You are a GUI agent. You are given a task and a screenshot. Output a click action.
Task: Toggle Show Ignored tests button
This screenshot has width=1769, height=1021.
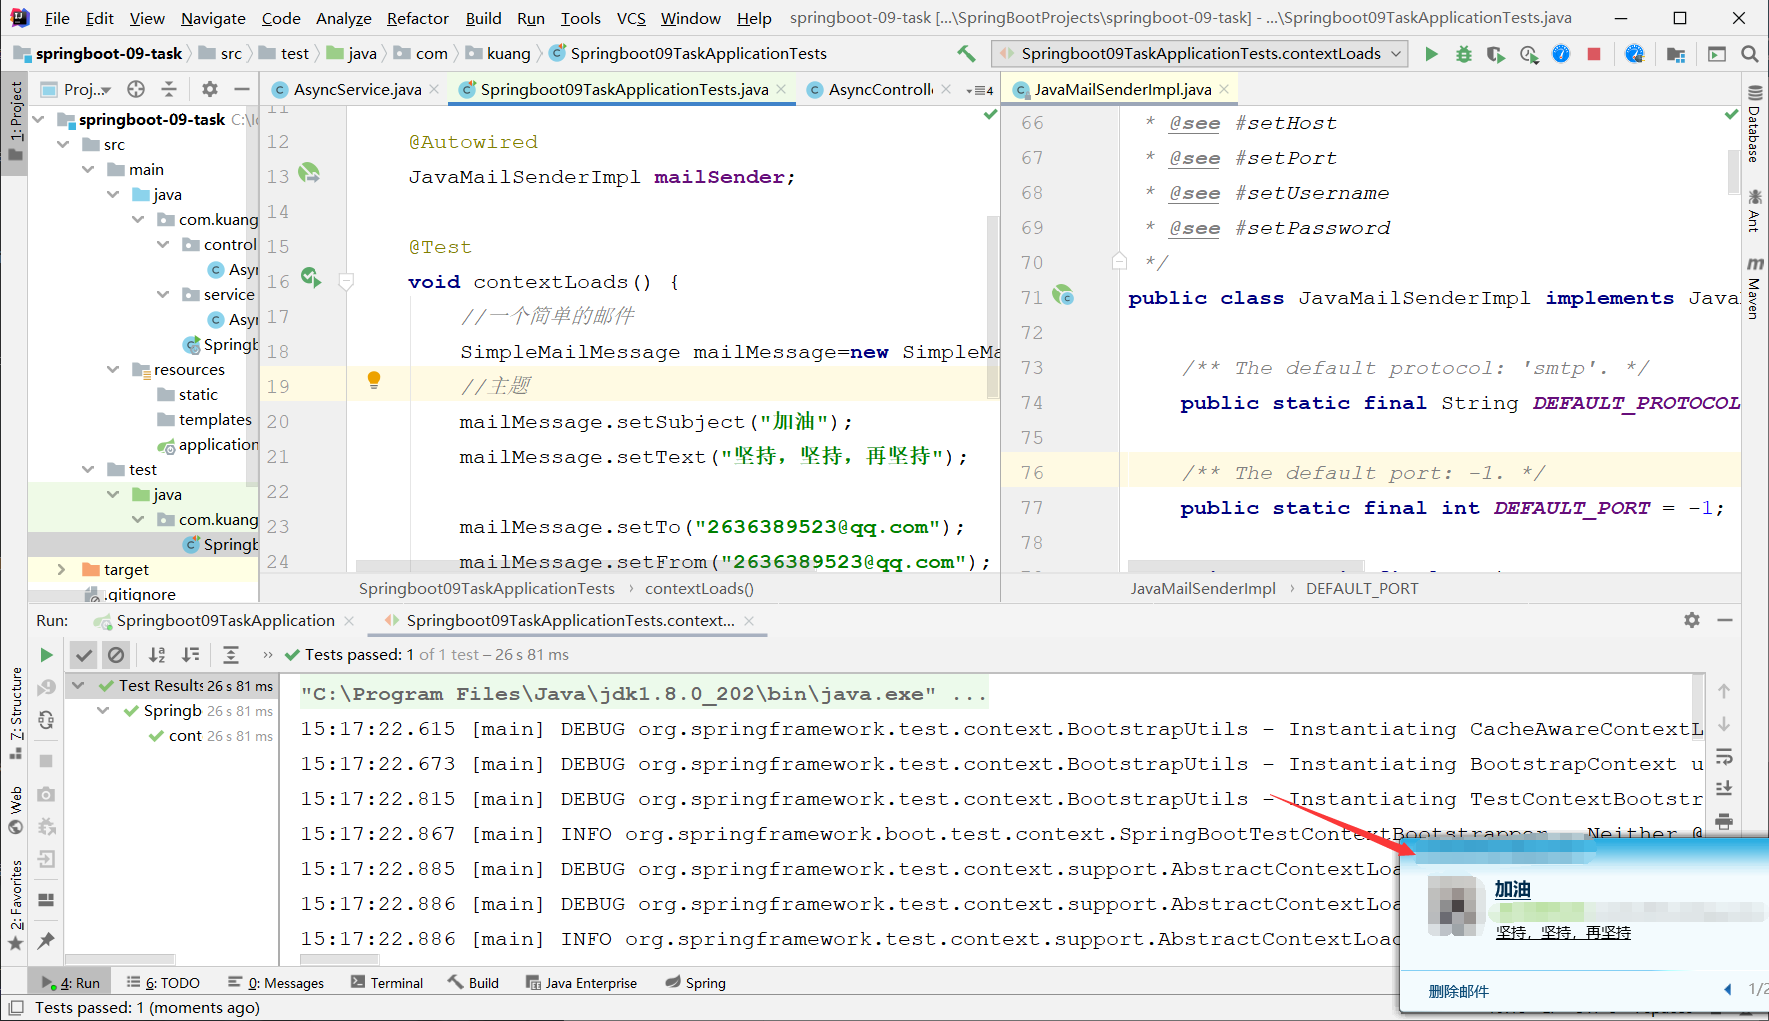pyautogui.click(x=116, y=655)
